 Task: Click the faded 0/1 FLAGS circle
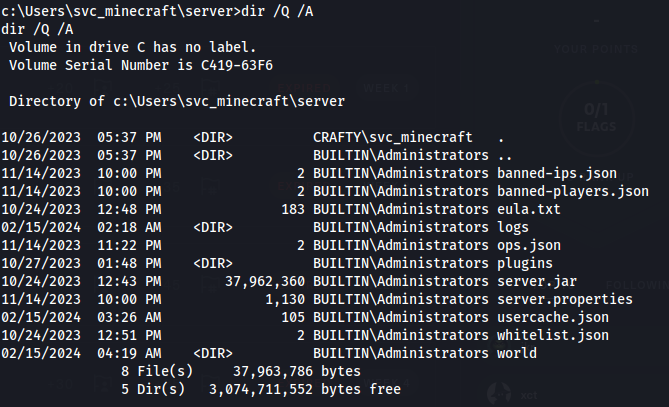pos(596,117)
